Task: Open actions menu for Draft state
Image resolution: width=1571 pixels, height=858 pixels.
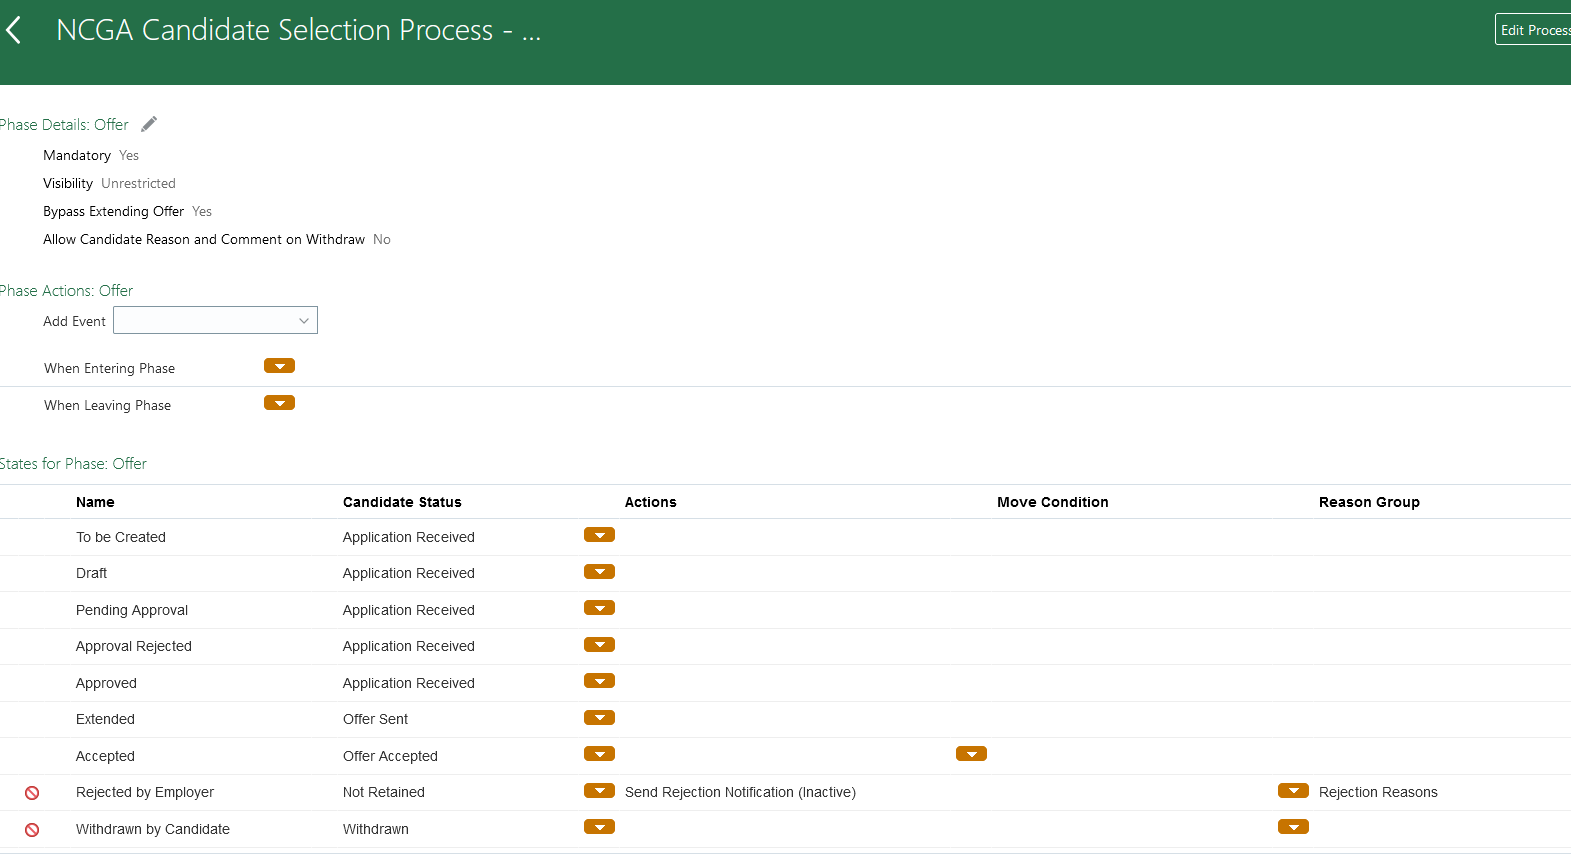Action: (x=599, y=572)
